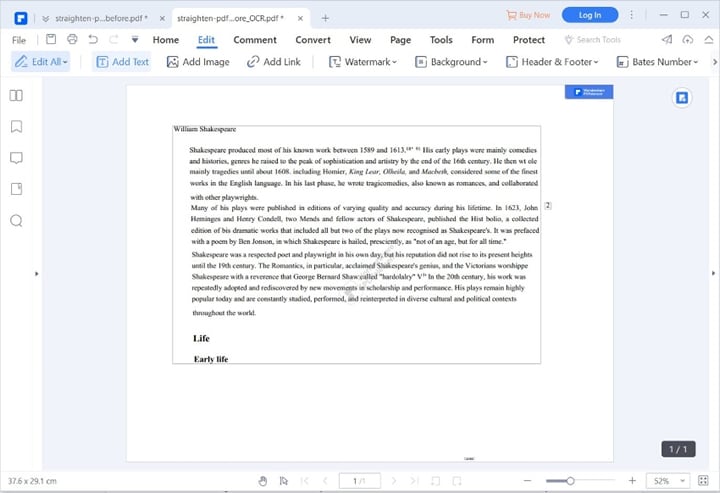This screenshot has width=720, height=493.
Task: Select the Edit ribbon tab
Action: click(x=206, y=40)
